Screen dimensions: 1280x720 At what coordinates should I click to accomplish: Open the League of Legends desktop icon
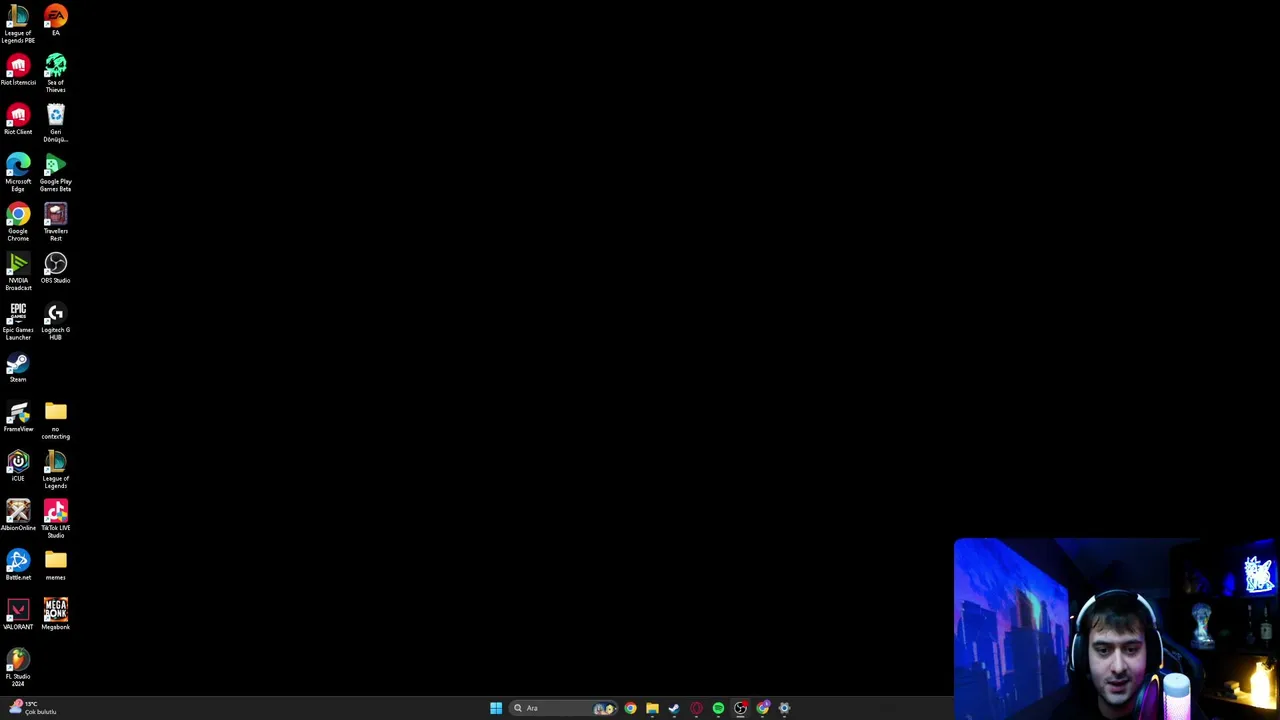(x=56, y=470)
